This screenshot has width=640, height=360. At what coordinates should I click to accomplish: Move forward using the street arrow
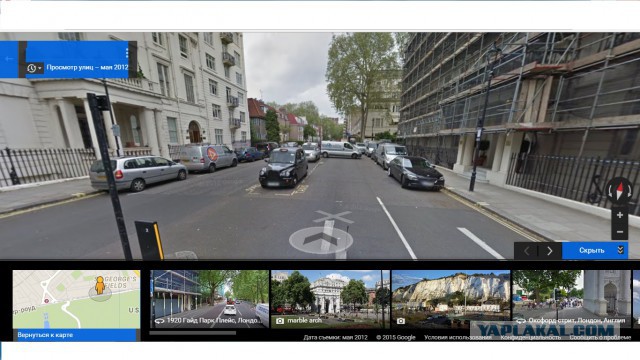click(321, 239)
